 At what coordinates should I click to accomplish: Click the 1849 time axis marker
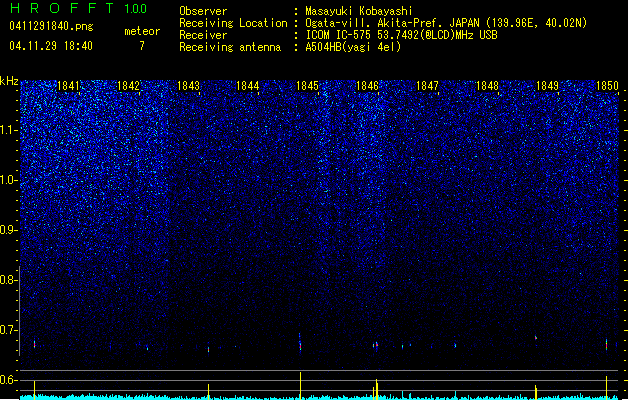click(x=548, y=86)
